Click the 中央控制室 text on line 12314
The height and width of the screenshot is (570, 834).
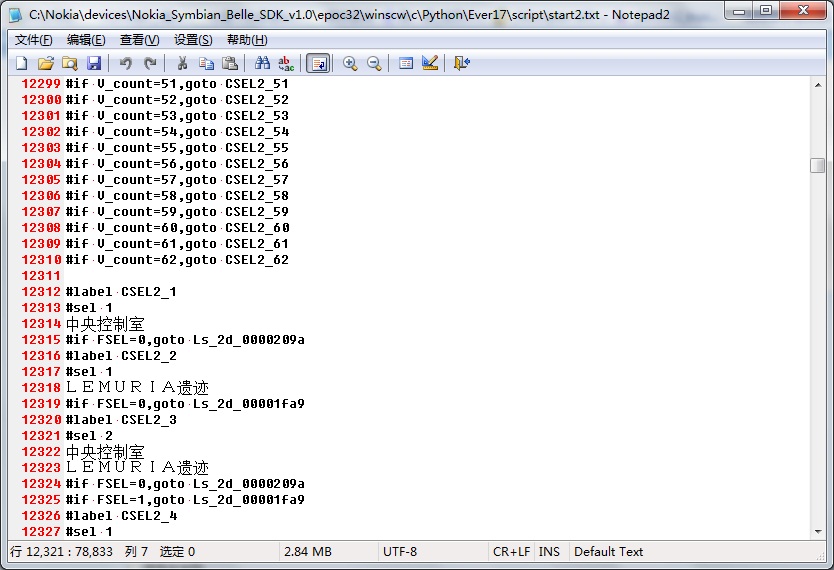click(x=105, y=324)
